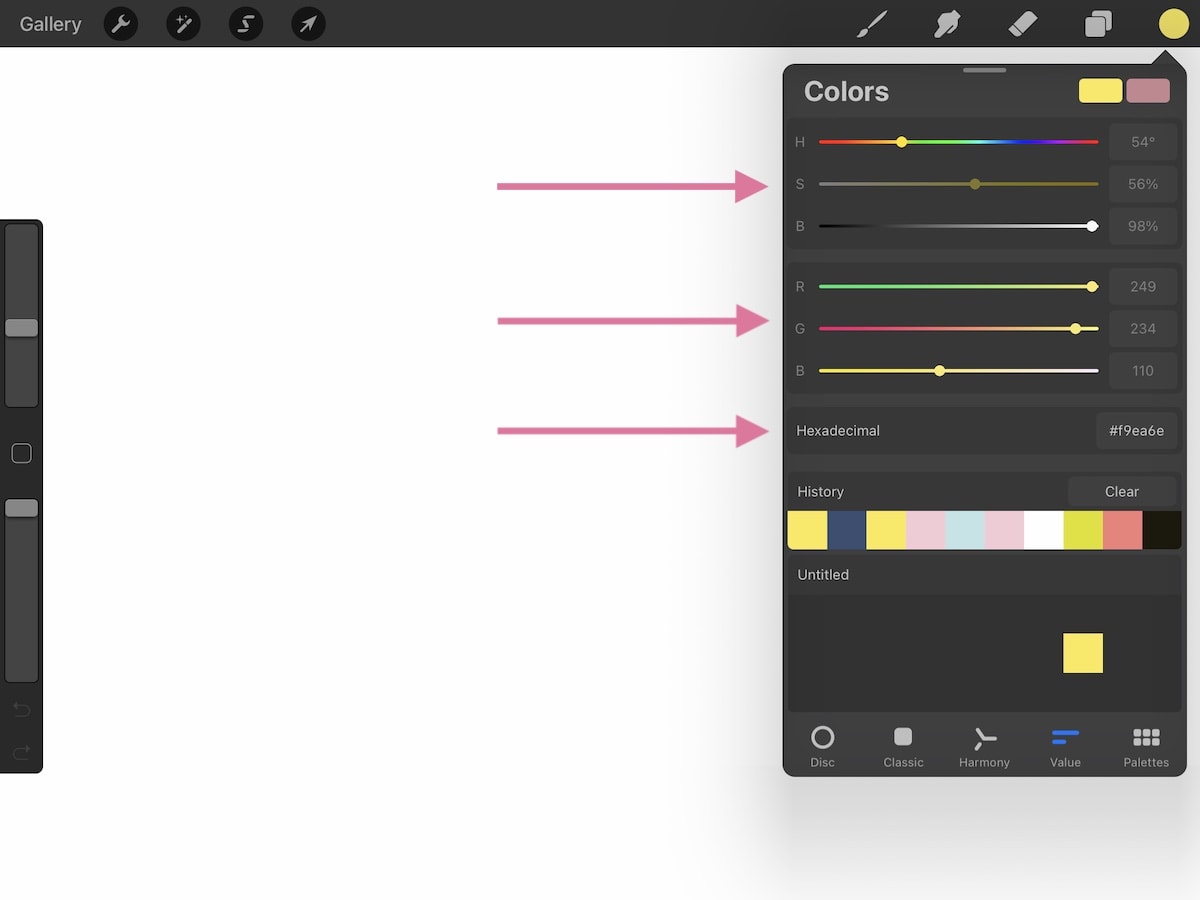This screenshot has height=900, width=1200.
Task: Pick the white history swatch
Action: (1044, 530)
